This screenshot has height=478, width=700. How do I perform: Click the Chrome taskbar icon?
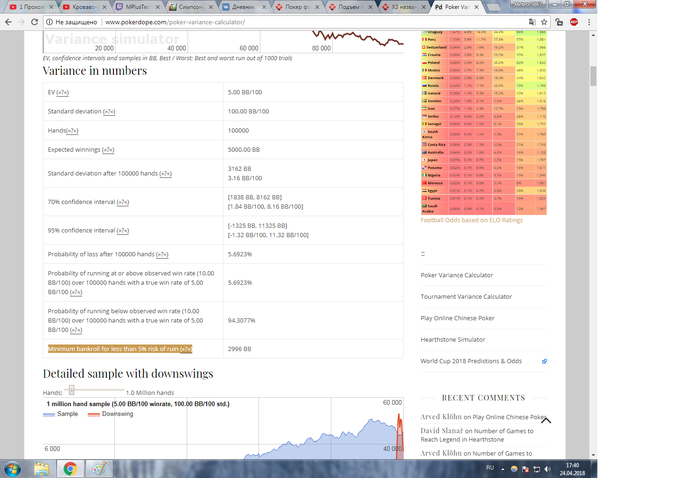tap(70, 469)
